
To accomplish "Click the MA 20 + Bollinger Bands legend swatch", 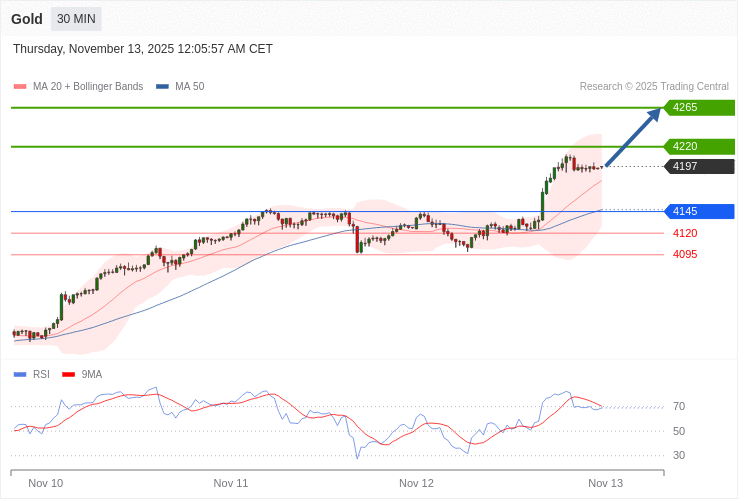I will [20, 87].
